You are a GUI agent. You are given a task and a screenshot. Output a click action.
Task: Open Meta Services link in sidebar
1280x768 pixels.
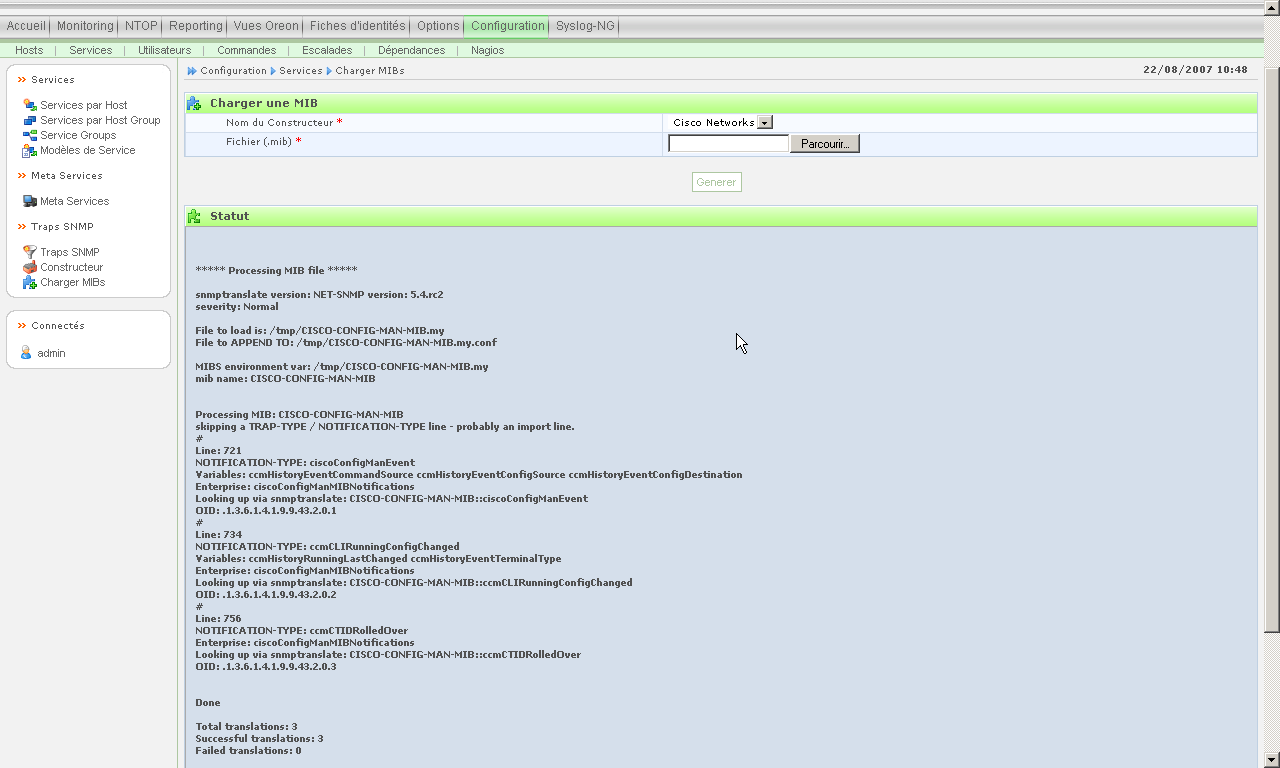tap(75, 201)
